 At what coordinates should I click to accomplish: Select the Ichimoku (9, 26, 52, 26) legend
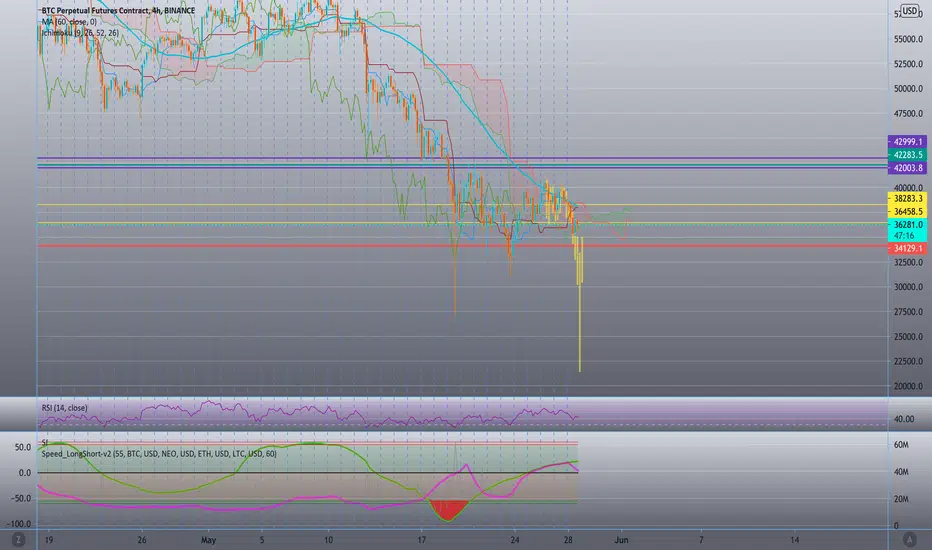tap(80, 33)
